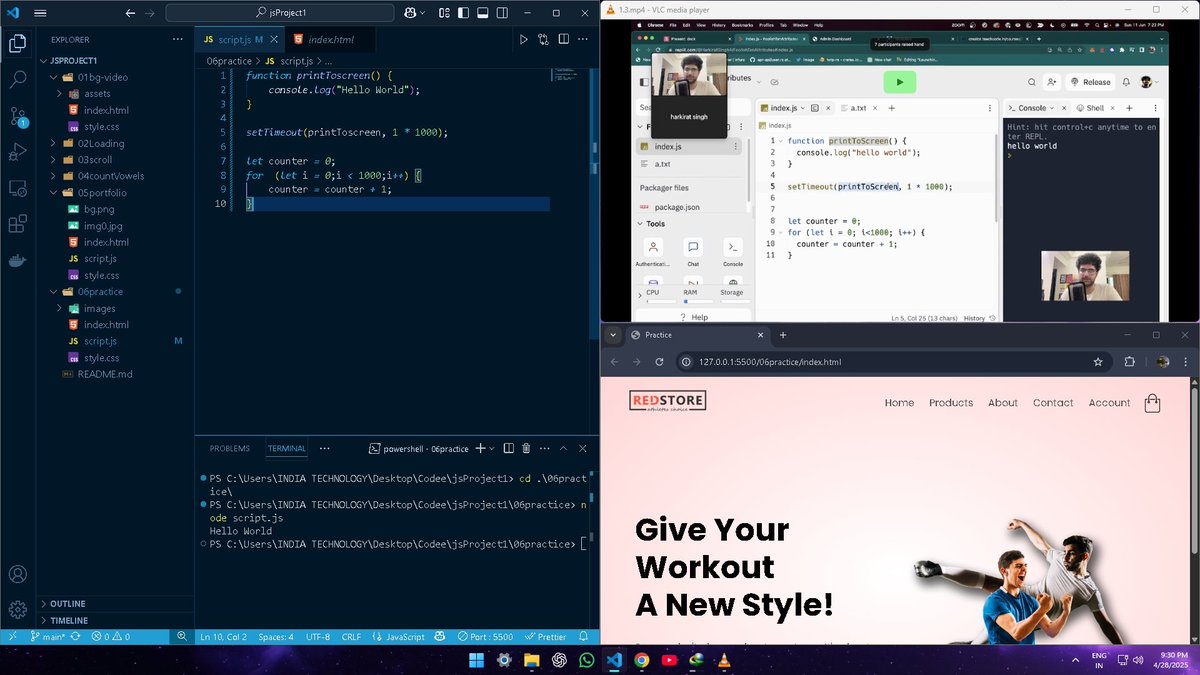Select the TERMINAL panel tab
This screenshot has width=1200, height=675.
[287, 449]
